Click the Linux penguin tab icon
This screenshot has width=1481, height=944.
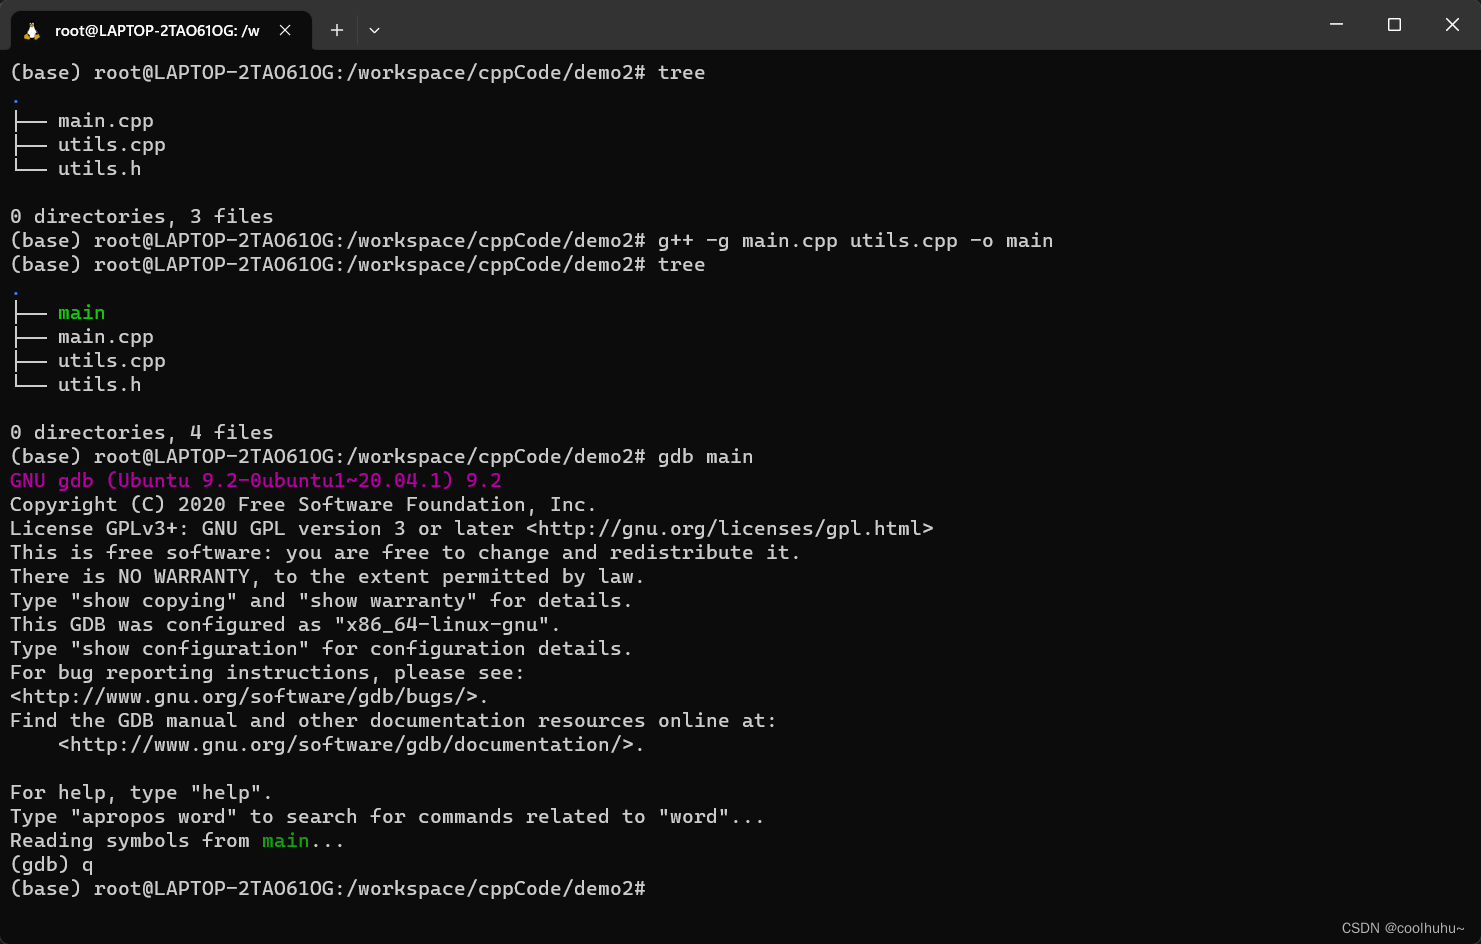click(32, 31)
